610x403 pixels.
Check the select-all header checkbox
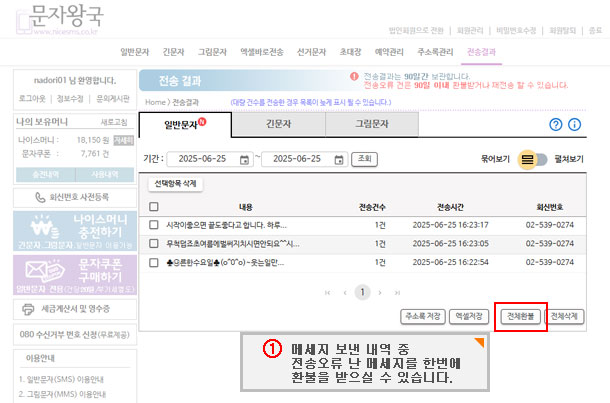153,207
